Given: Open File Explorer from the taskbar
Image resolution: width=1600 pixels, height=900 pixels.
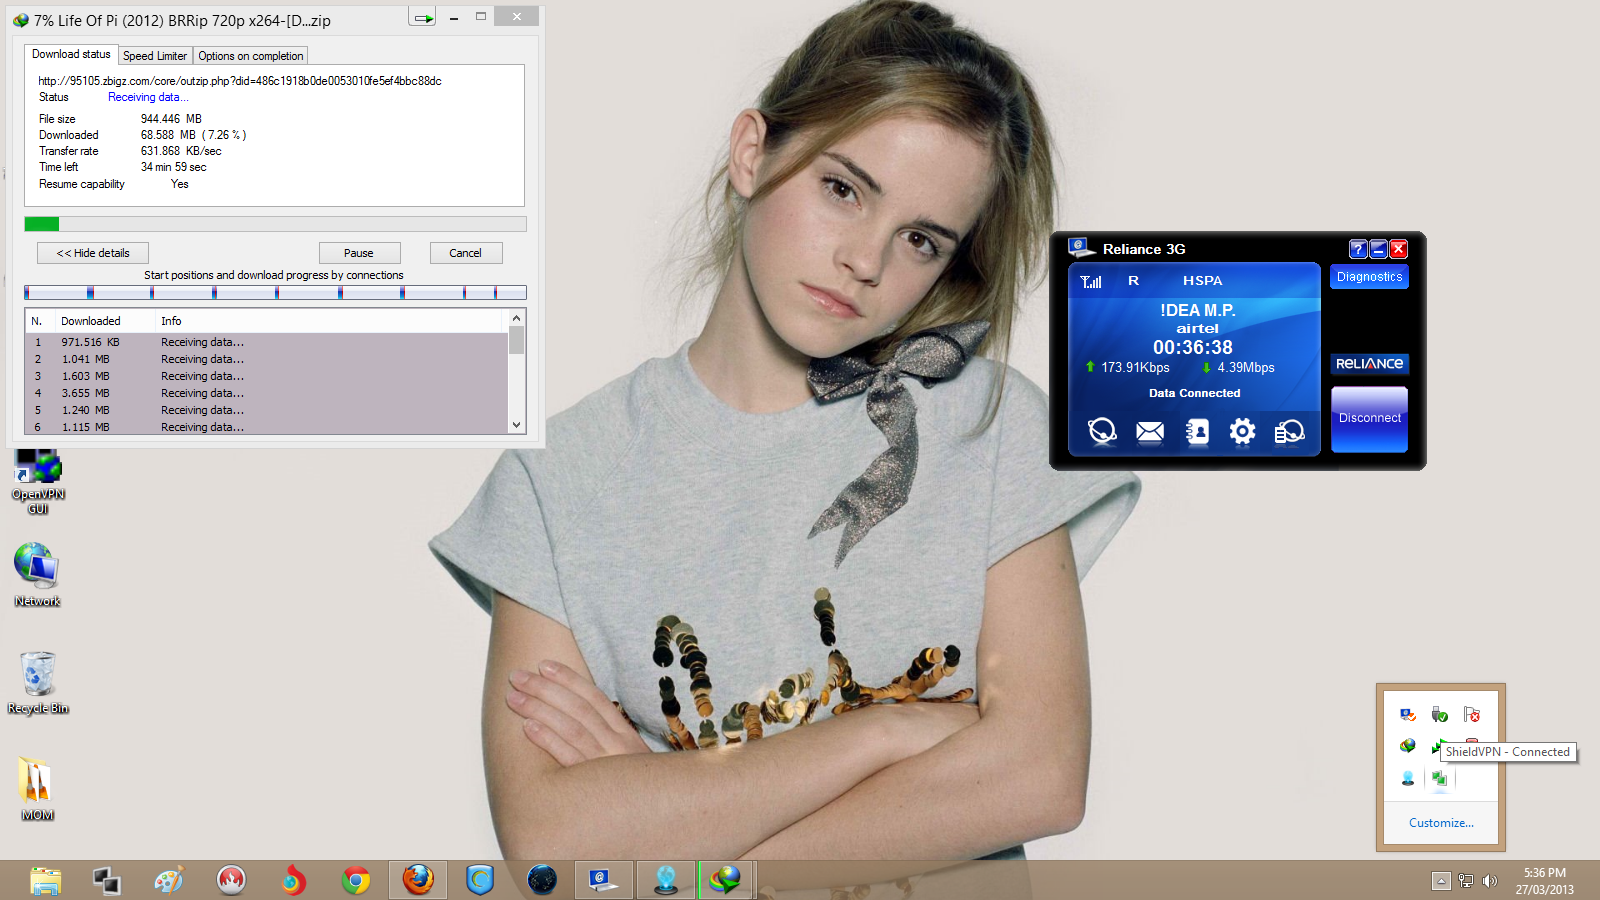Looking at the screenshot, I should [x=45, y=880].
